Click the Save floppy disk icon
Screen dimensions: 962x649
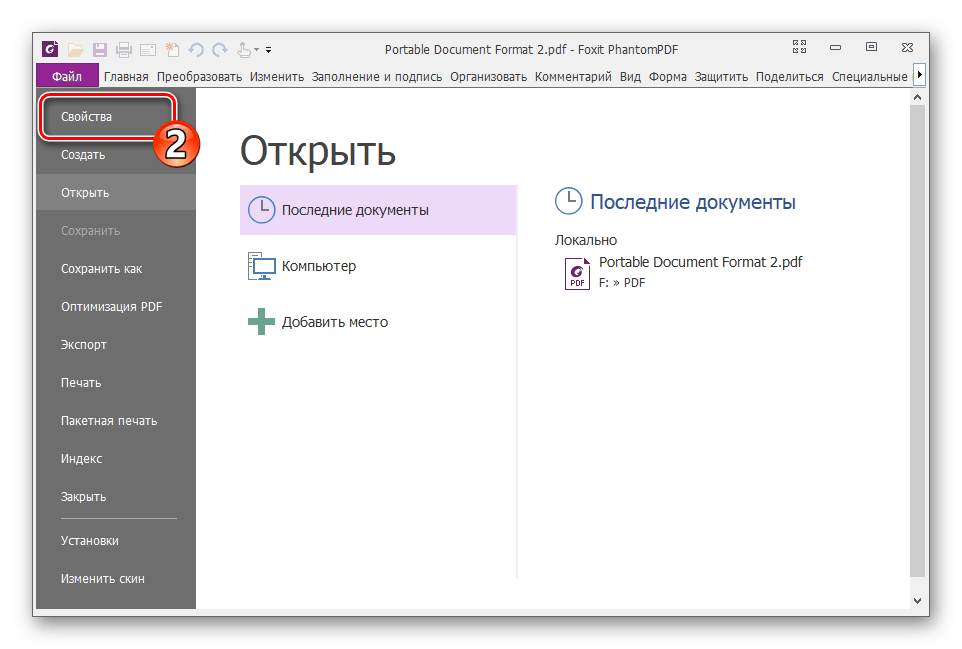coord(100,49)
